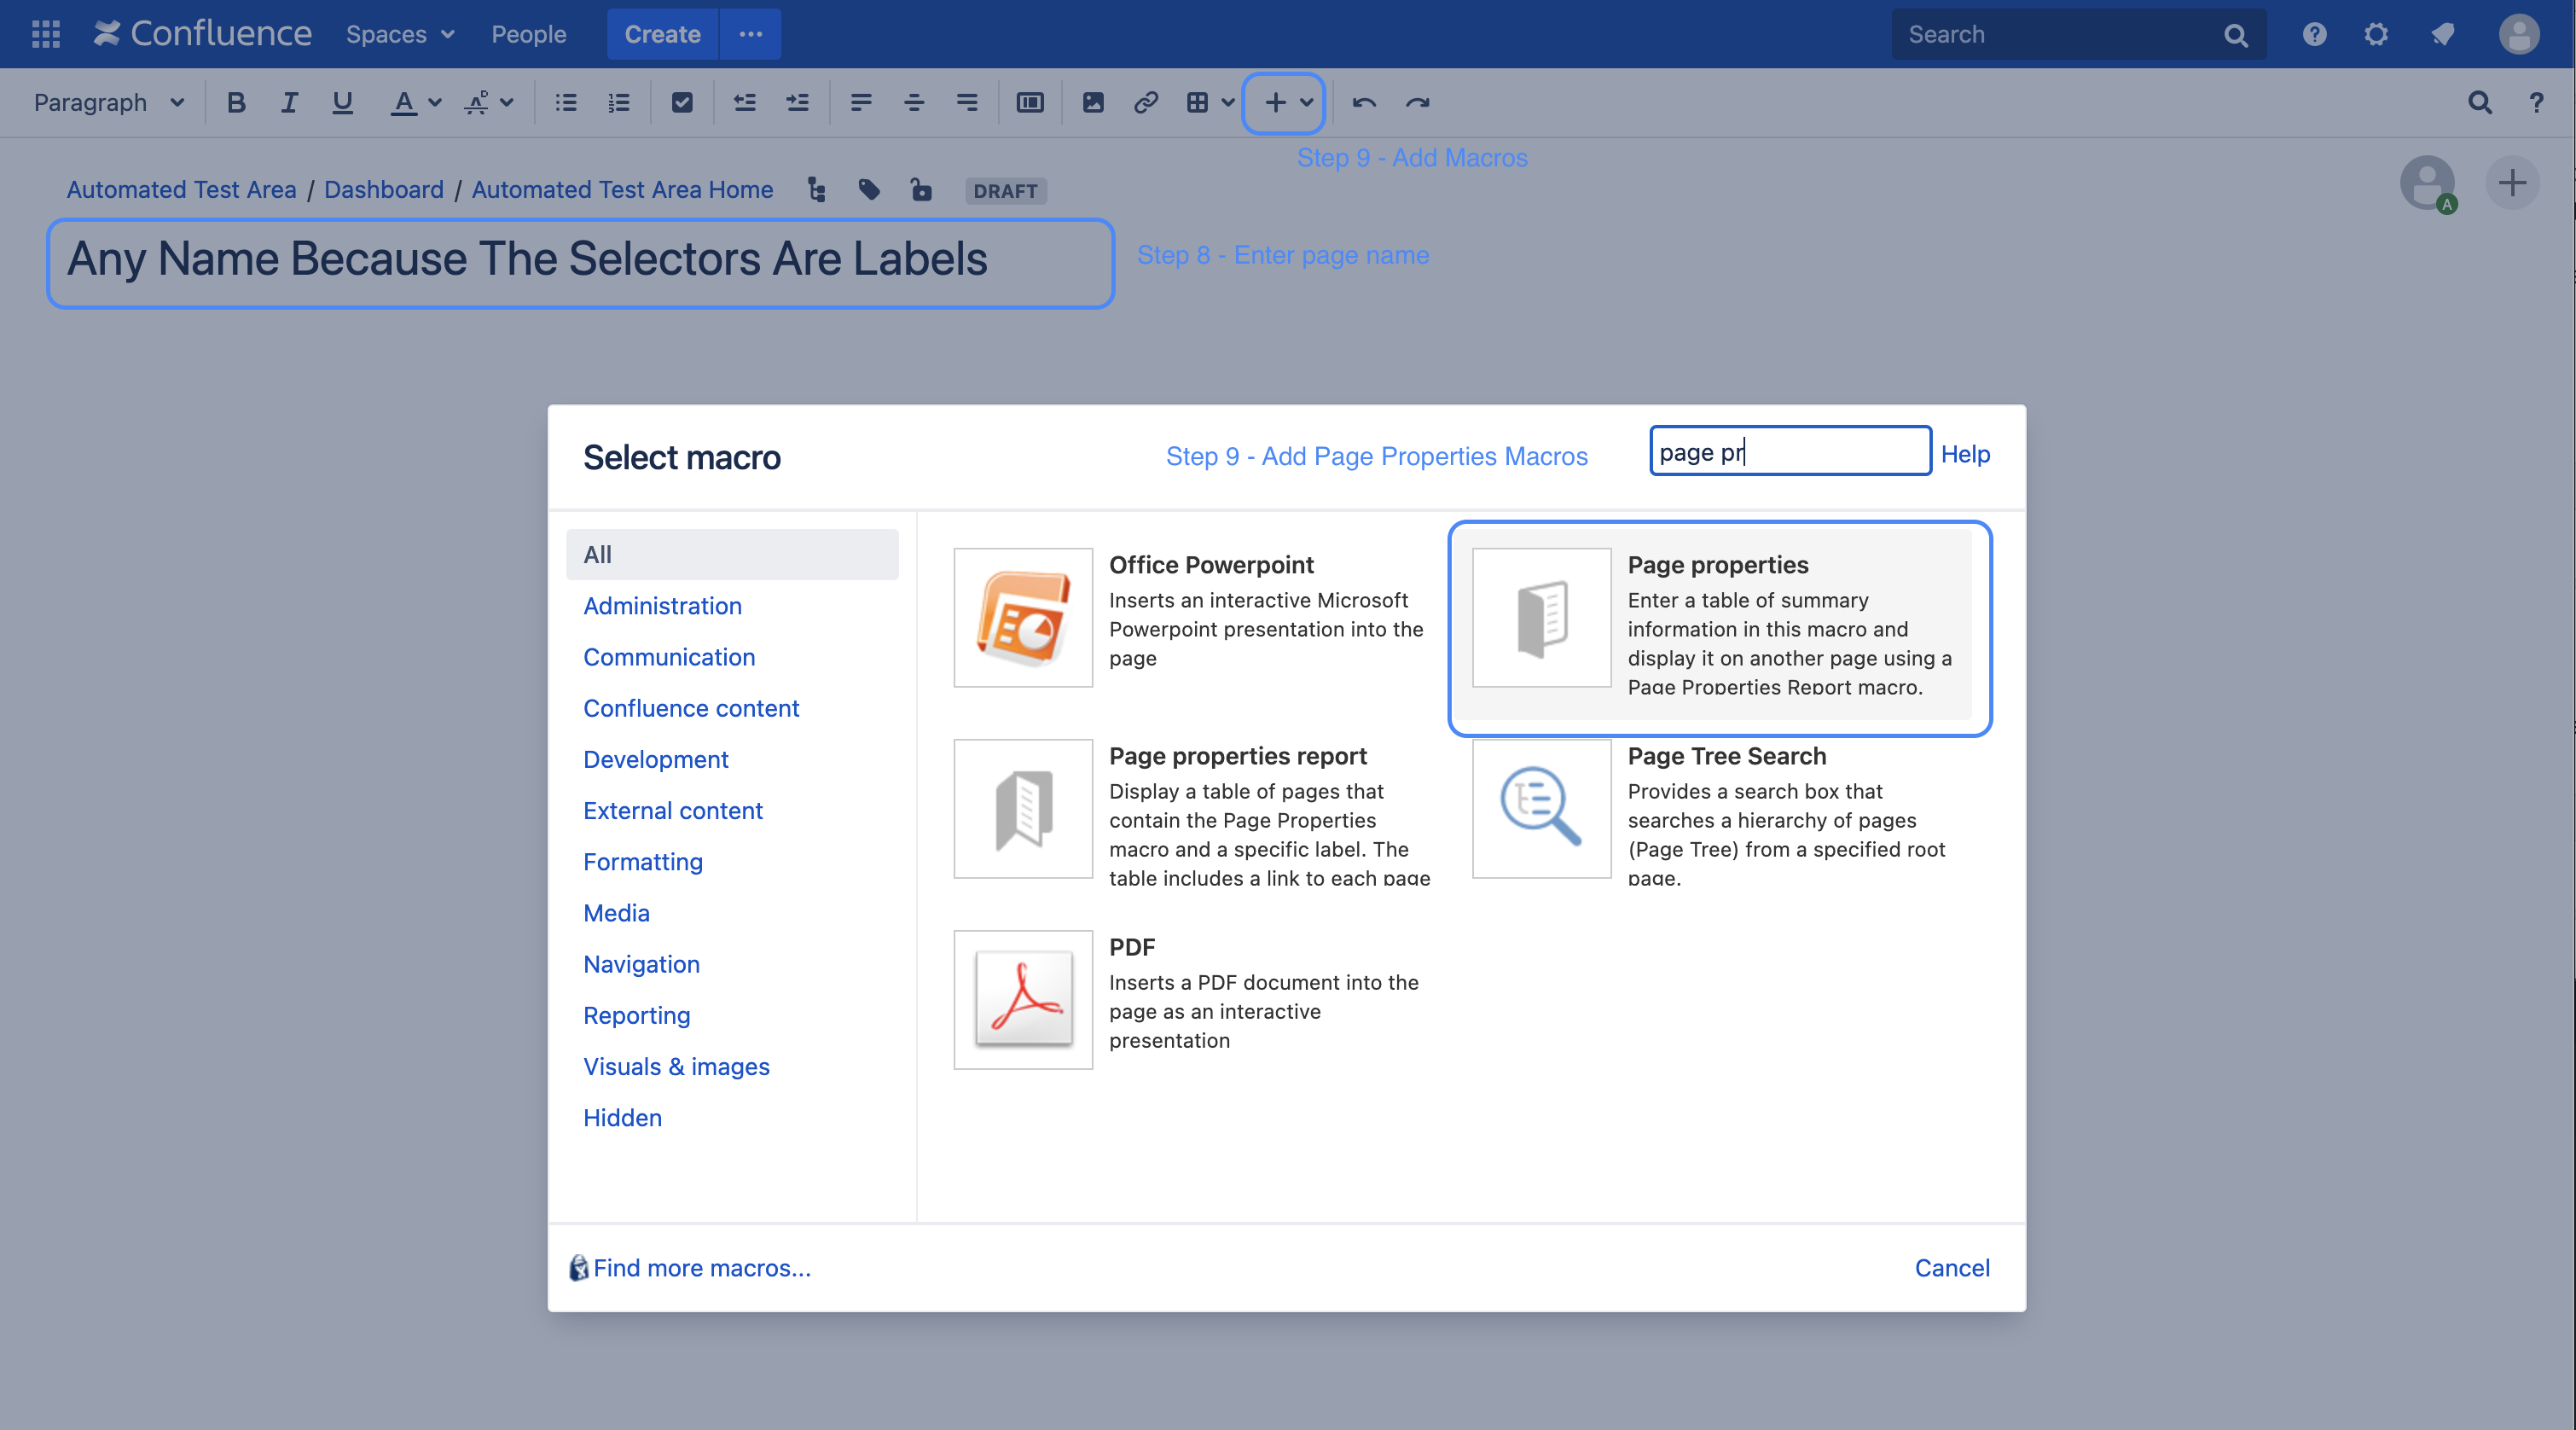
Task: Open the Spaces dropdown menu
Action: click(400, 34)
